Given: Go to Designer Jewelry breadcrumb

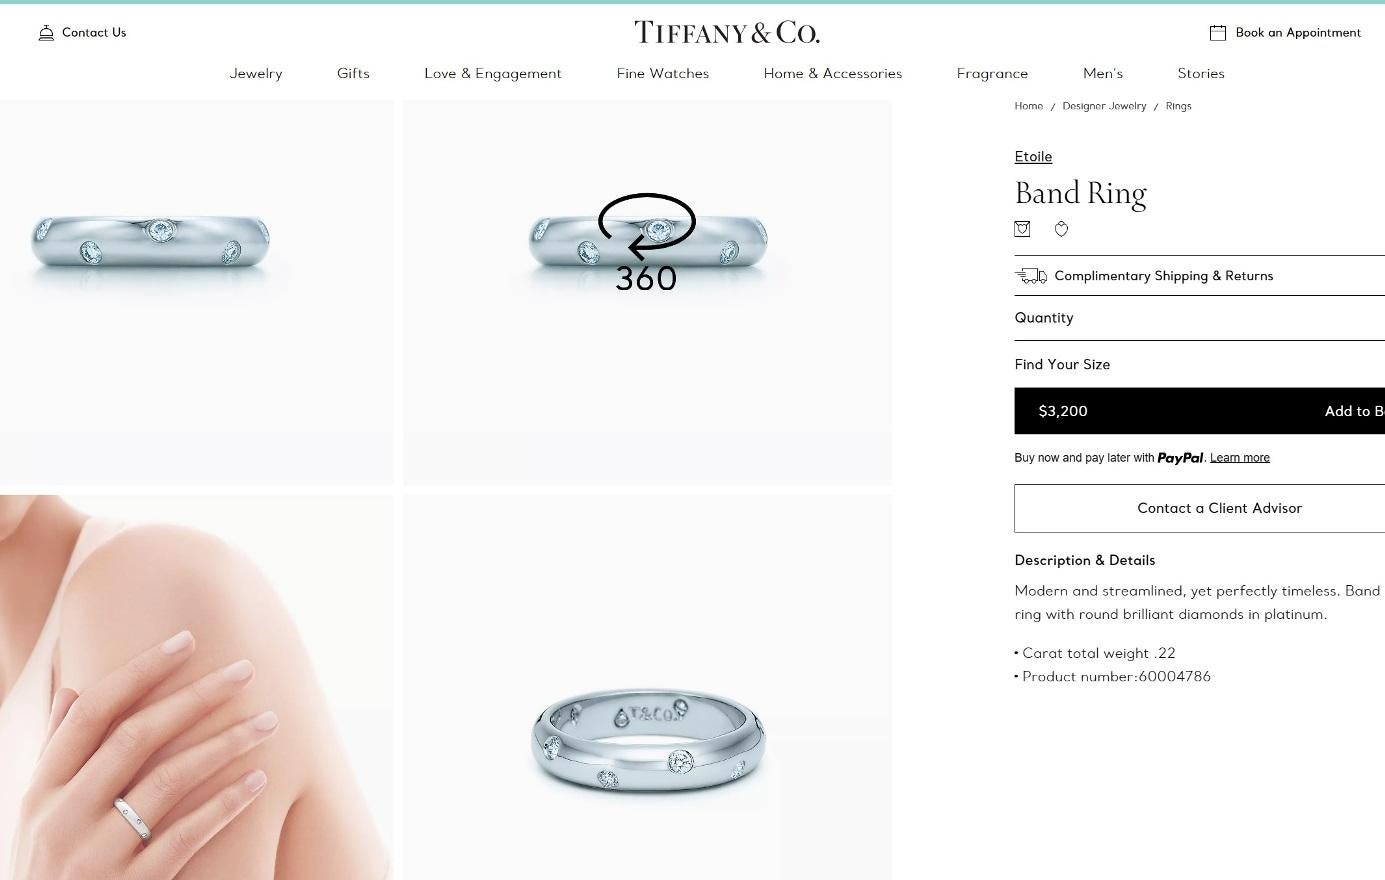Looking at the screenshot, I should click(1104, 106).
